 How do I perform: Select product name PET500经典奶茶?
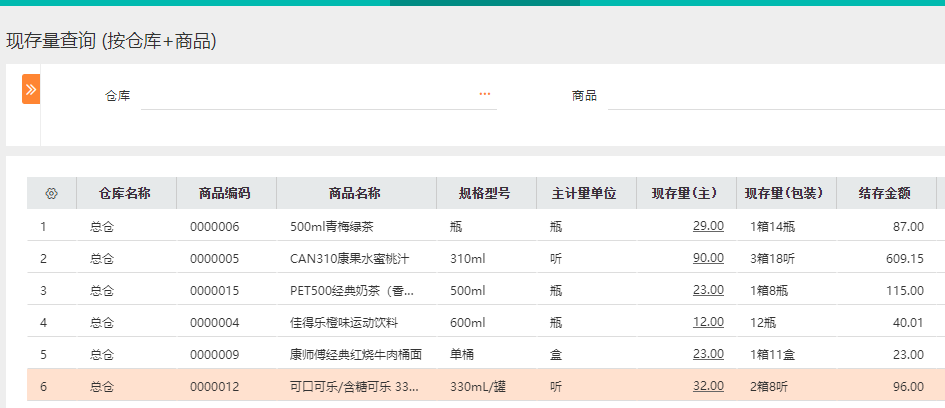click(352, 291)
